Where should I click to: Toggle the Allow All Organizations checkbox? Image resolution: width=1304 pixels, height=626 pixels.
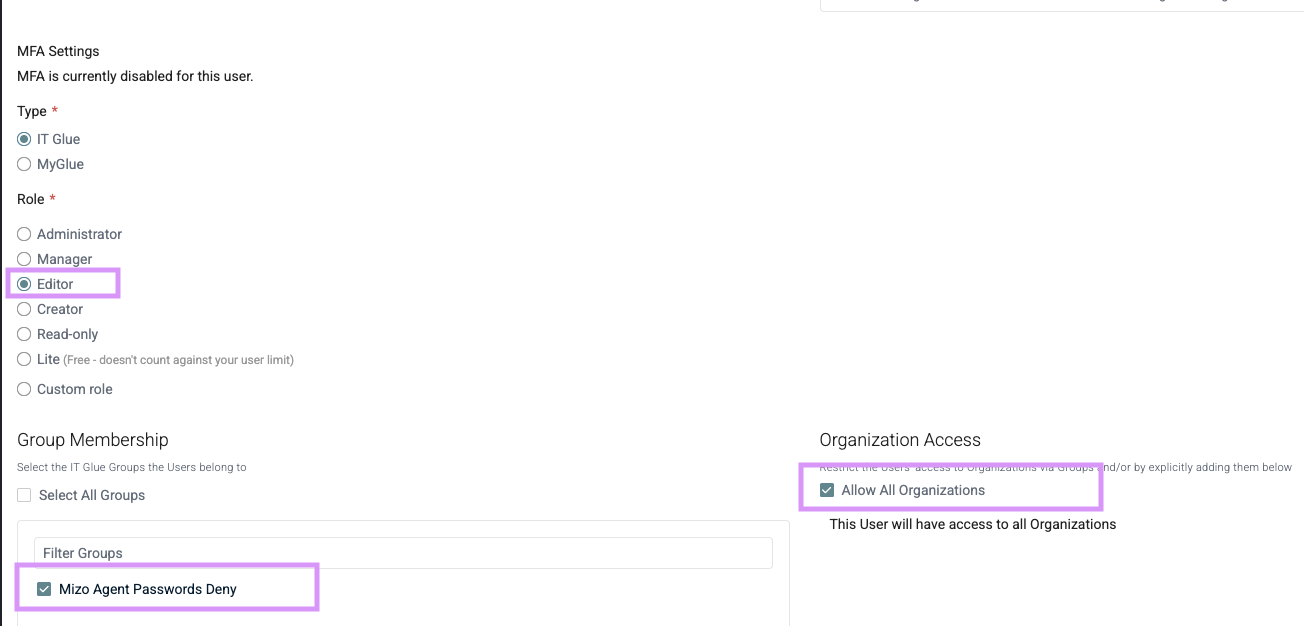(x=827, y=490)
